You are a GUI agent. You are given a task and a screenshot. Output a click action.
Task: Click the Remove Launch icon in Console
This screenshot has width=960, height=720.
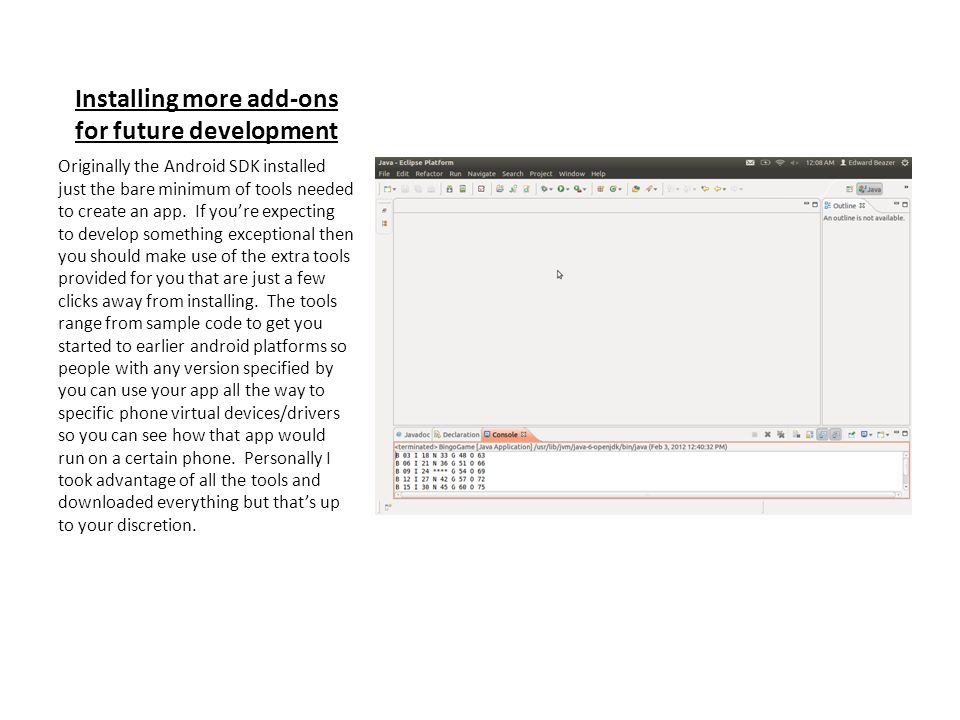(768, 434)
